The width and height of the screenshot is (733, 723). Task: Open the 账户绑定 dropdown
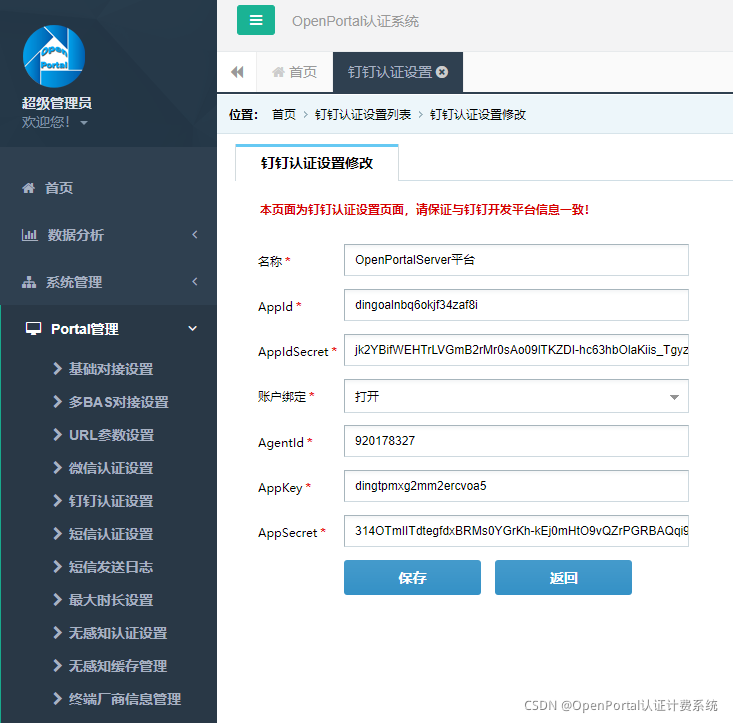tap(516, 396)
